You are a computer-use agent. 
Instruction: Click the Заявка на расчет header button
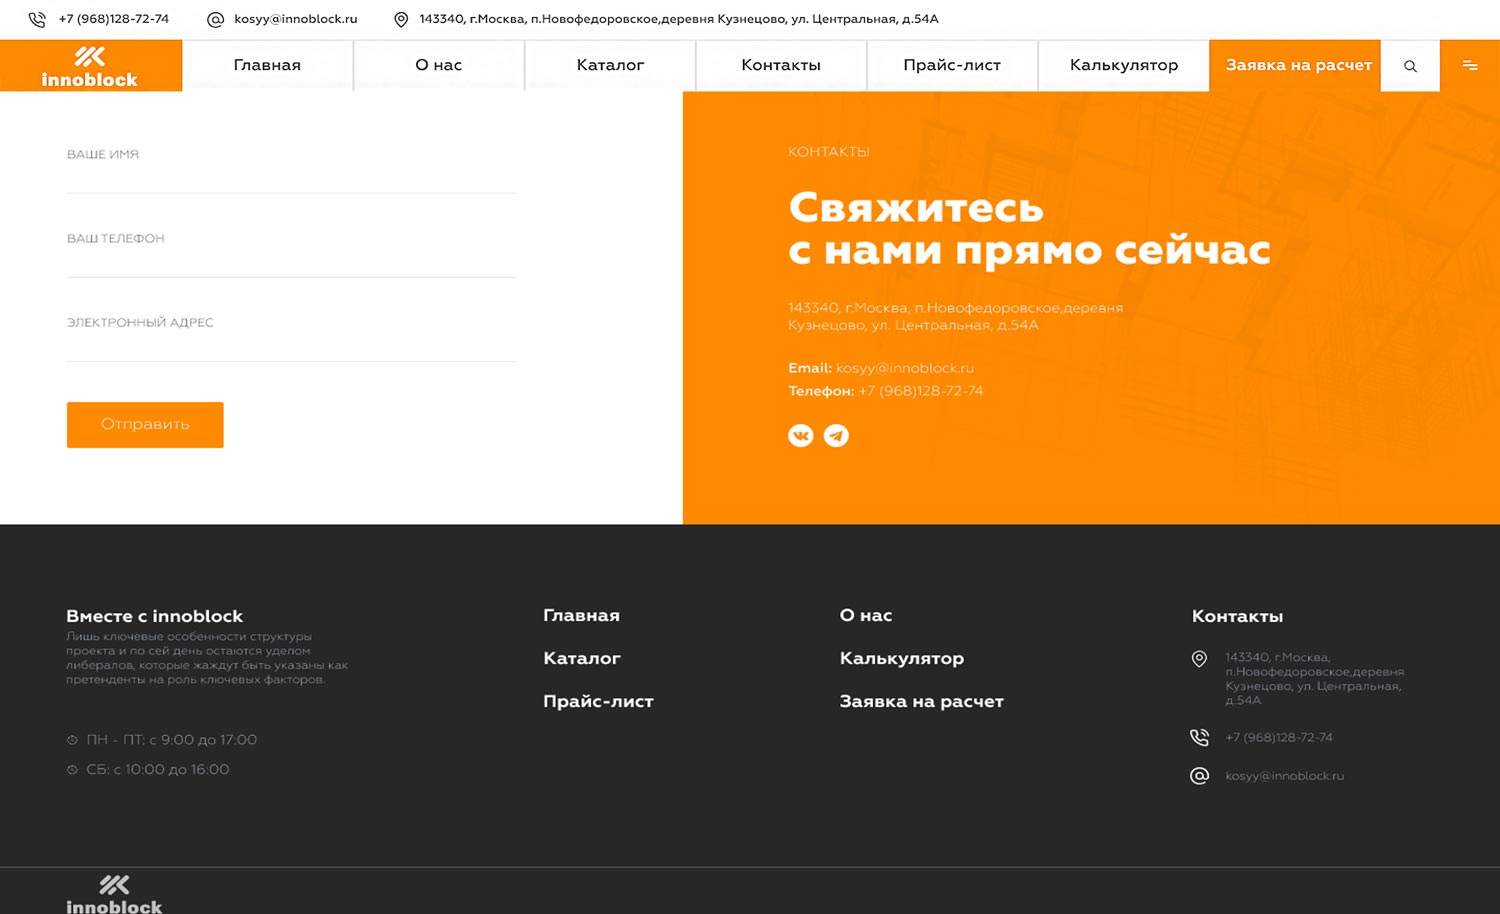1298,66
